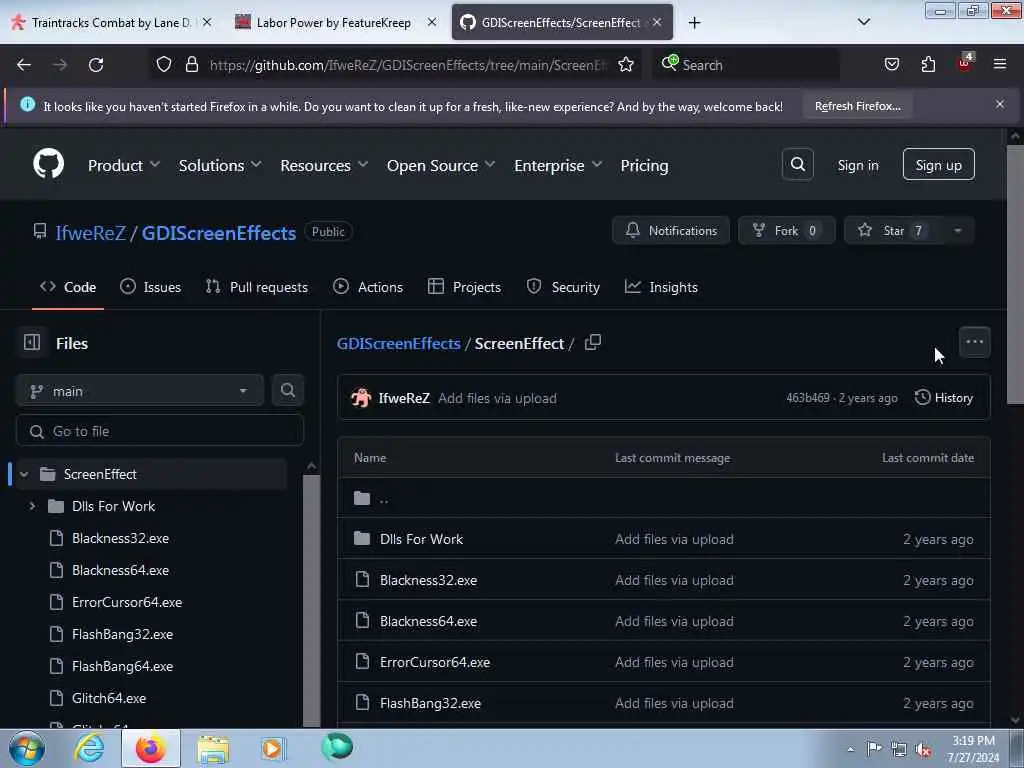Click the Notifications button
1024x768 pixels.
click(x=671, y=231)
